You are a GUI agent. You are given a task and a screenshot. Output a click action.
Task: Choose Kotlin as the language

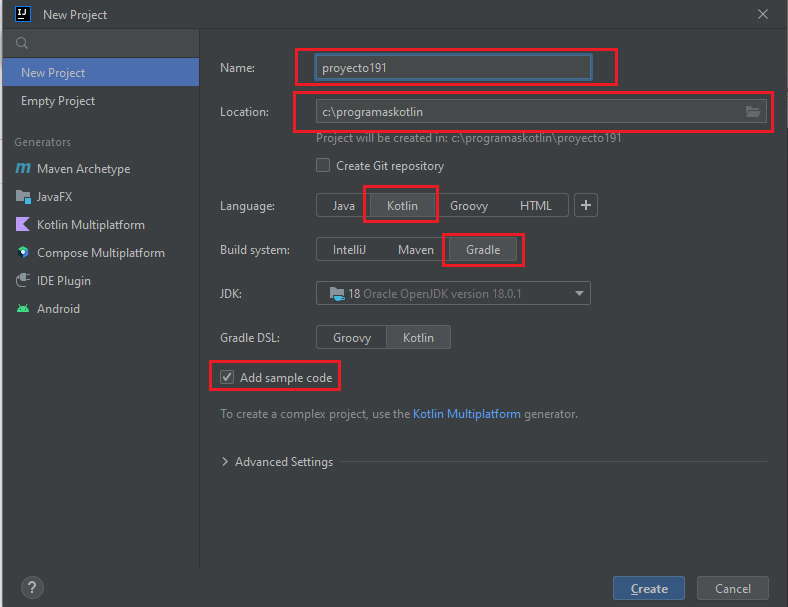pyautogui.click(x=402, y=206)
